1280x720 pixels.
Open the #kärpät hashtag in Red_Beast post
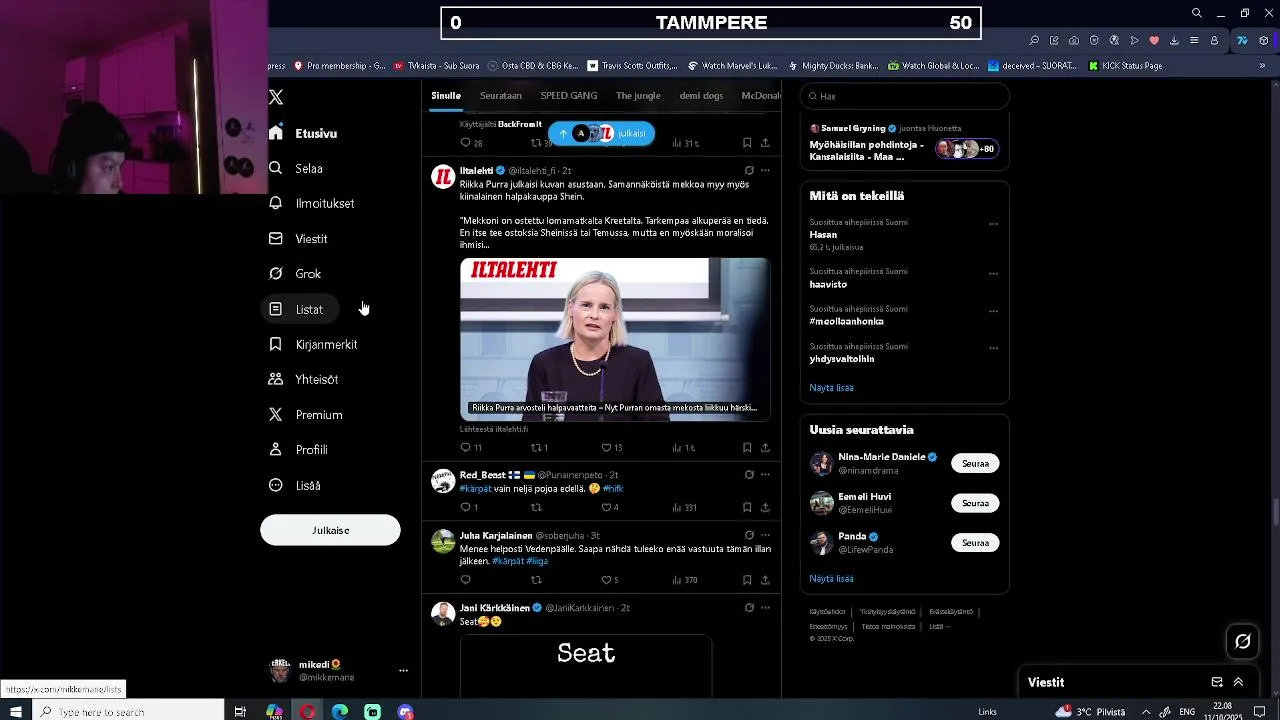point(475,489)
